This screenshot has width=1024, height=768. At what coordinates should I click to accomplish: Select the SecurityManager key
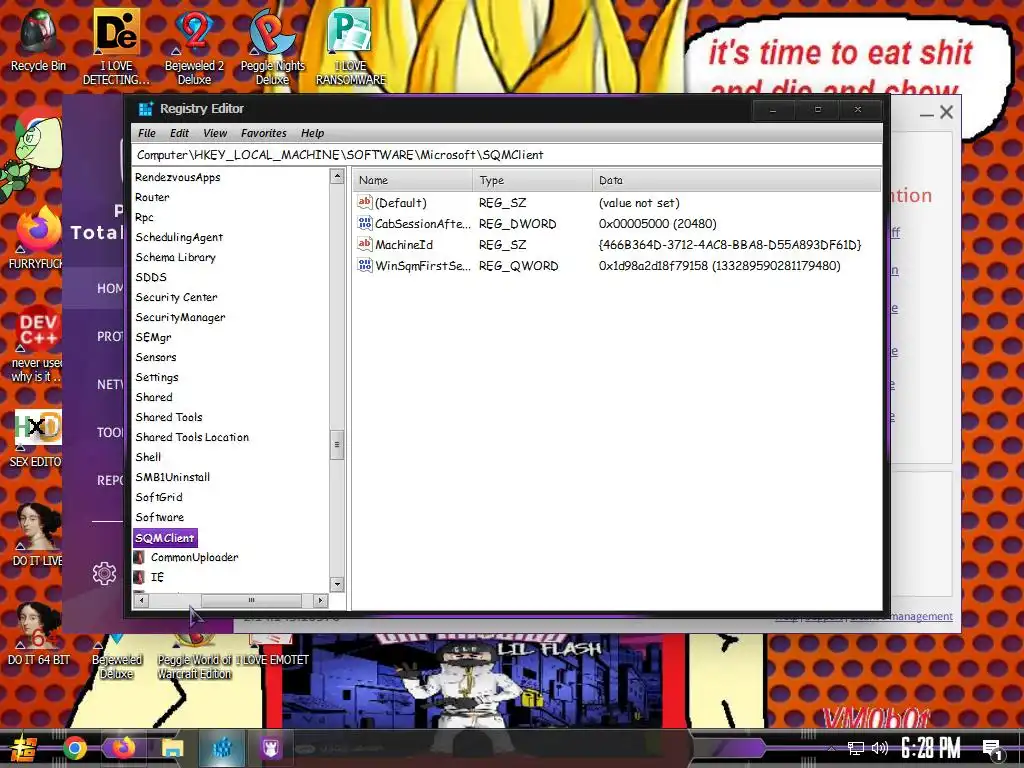click(x=180, y=317)
